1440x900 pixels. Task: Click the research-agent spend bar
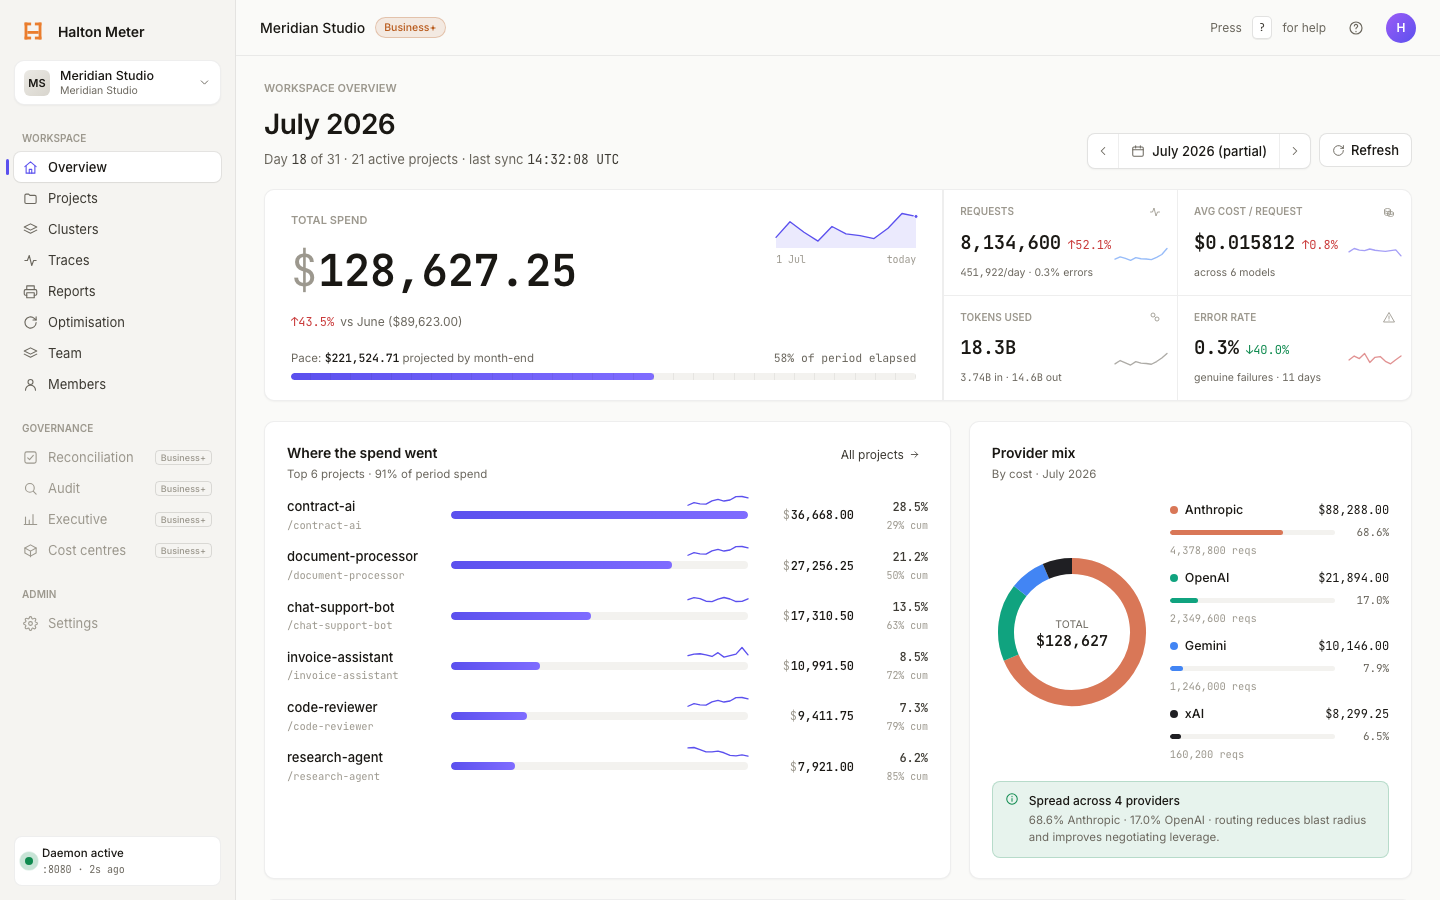[599, 766]
